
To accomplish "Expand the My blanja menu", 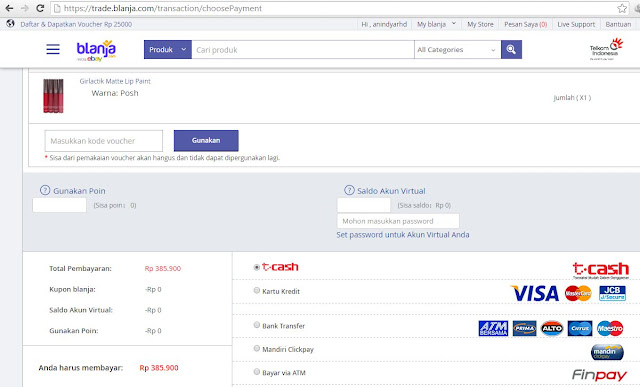I will (x=436, y=24).
